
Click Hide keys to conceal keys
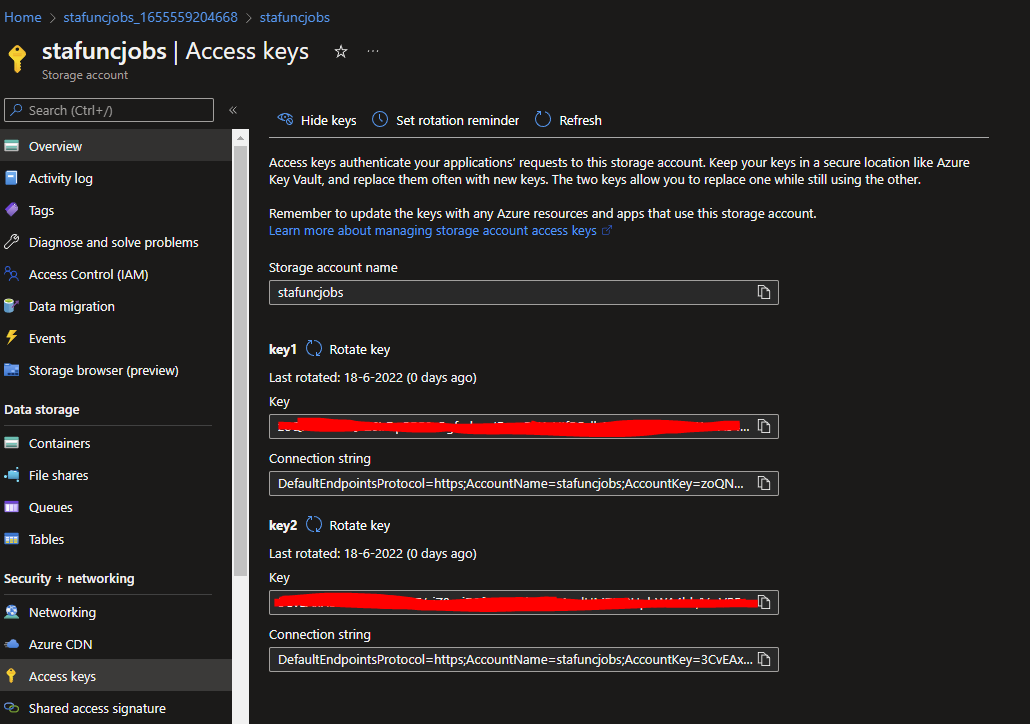click(317, 120)
